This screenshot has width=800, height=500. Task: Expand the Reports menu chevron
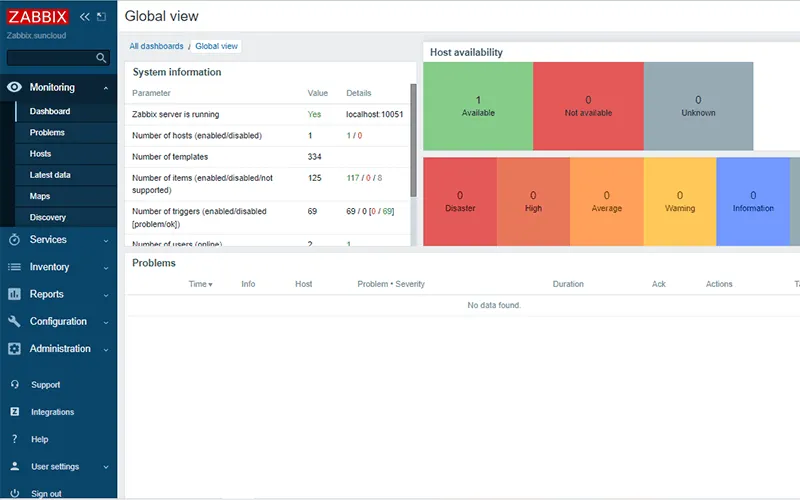coord(106,295)
